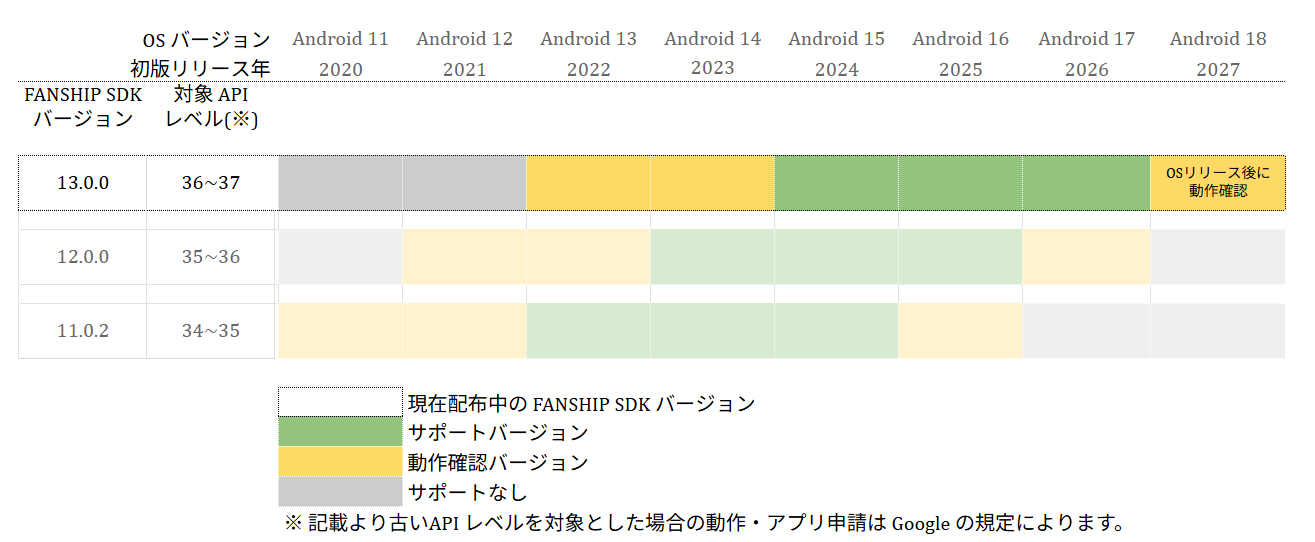Click the gray no-support legend swatch

[x=340, y=491]
